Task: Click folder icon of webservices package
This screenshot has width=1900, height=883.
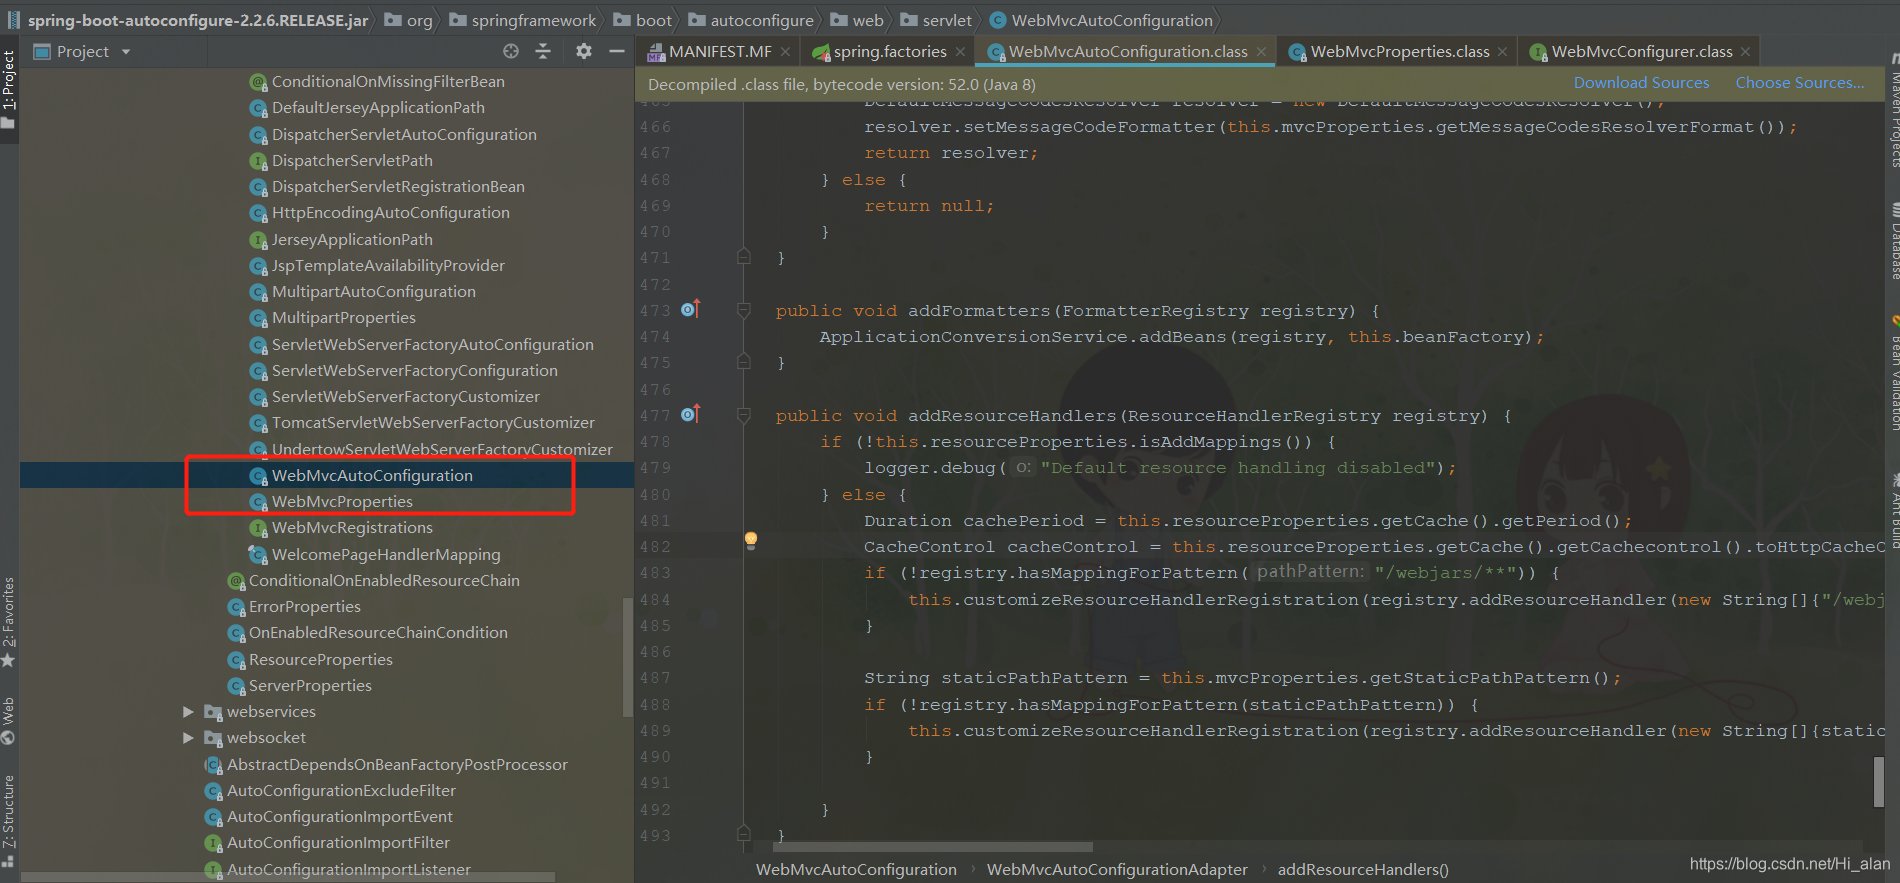Action: tap(213, 712)
